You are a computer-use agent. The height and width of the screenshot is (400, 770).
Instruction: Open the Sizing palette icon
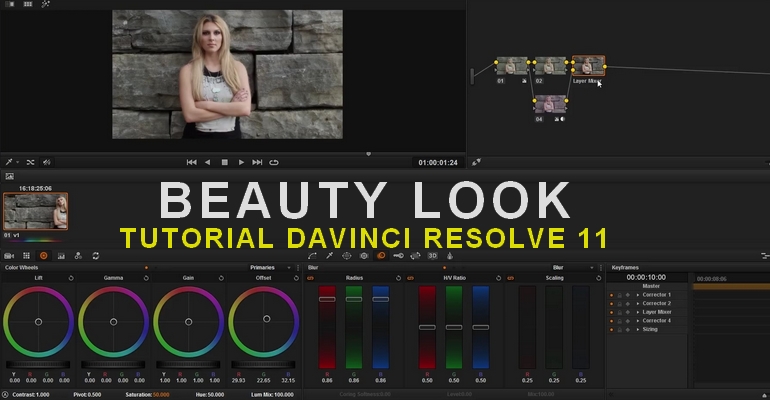click(415, 256)
